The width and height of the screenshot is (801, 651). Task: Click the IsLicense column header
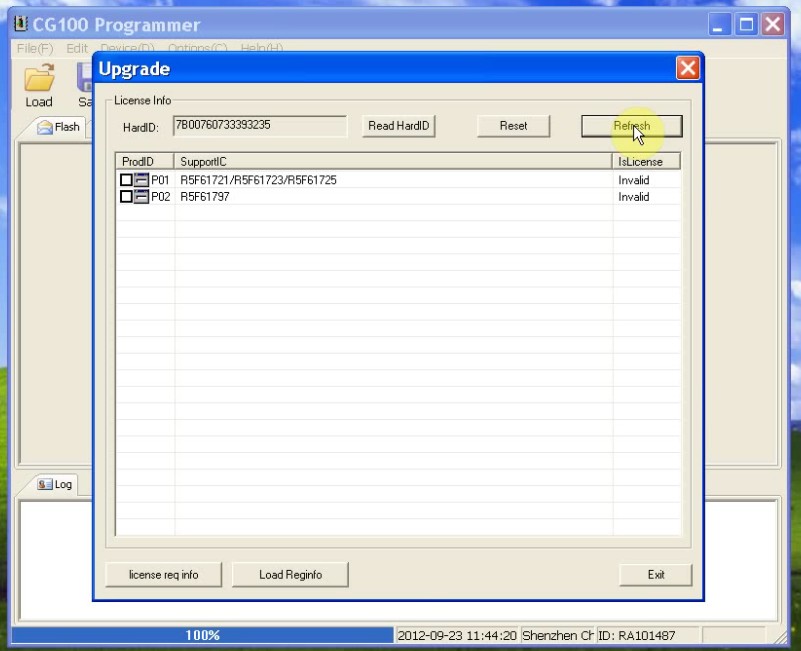click(x=646, y=161)
